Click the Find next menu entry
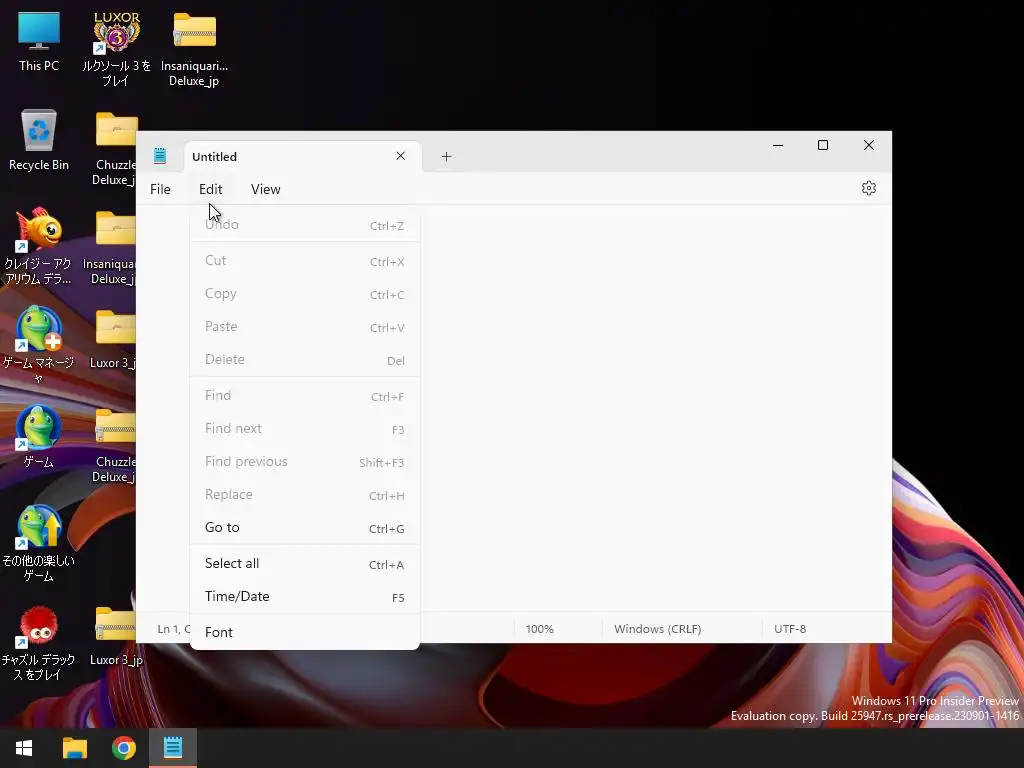The height and width of the screenshot is (768, 1024). [x=304, y=429]
